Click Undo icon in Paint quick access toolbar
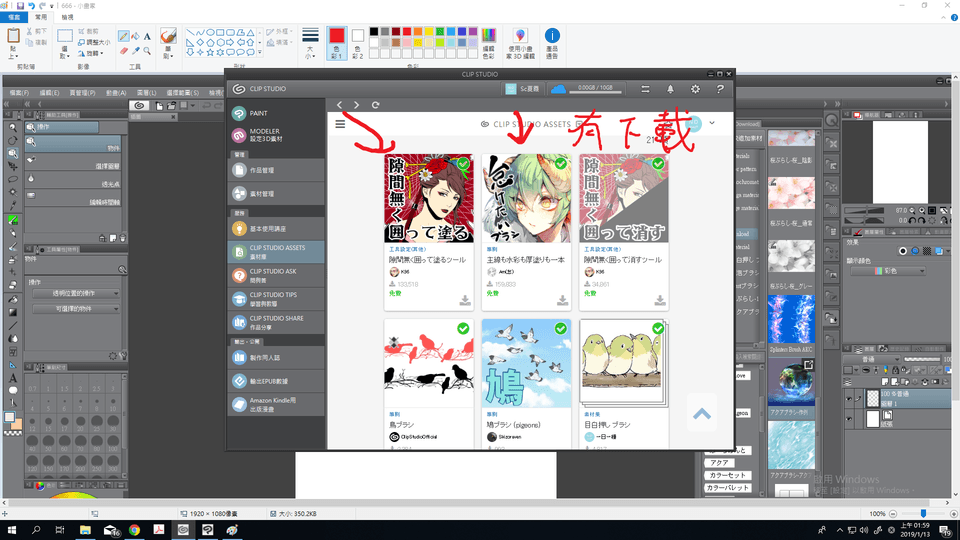The width and height of the screenshot is (960, 540). pyautogui.click(x=32, y=6)
